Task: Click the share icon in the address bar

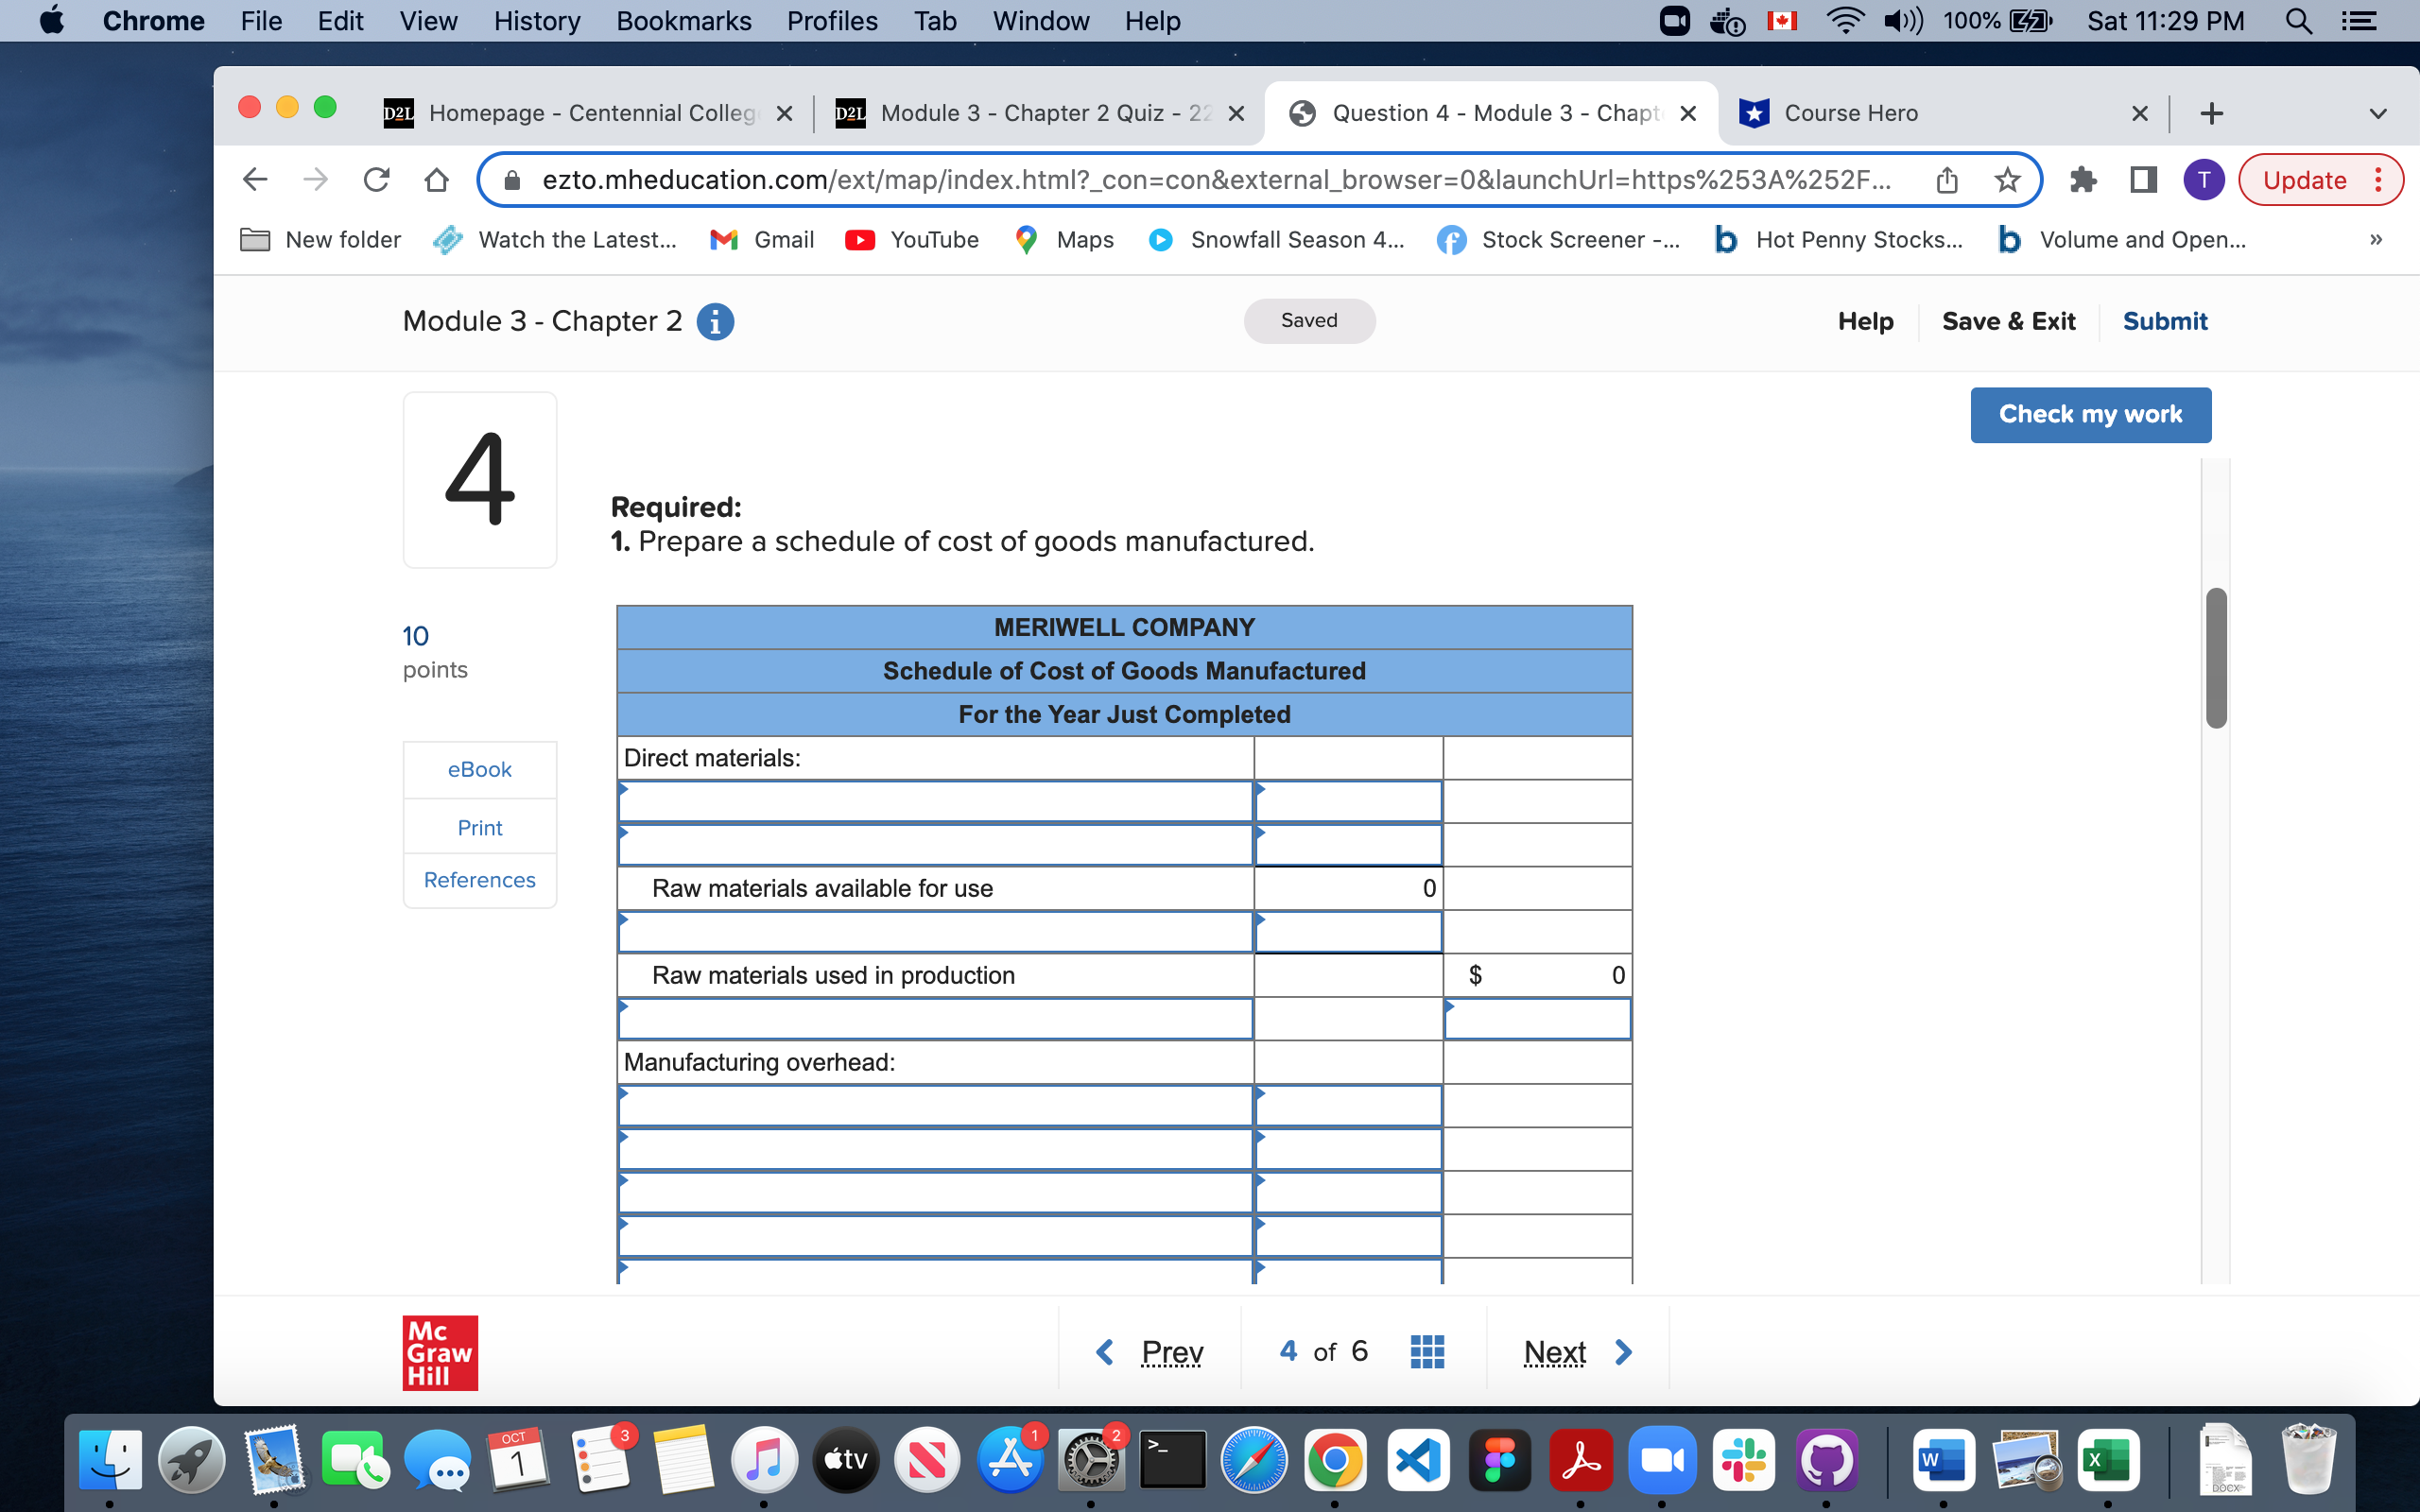Action: pos(1948,180)
